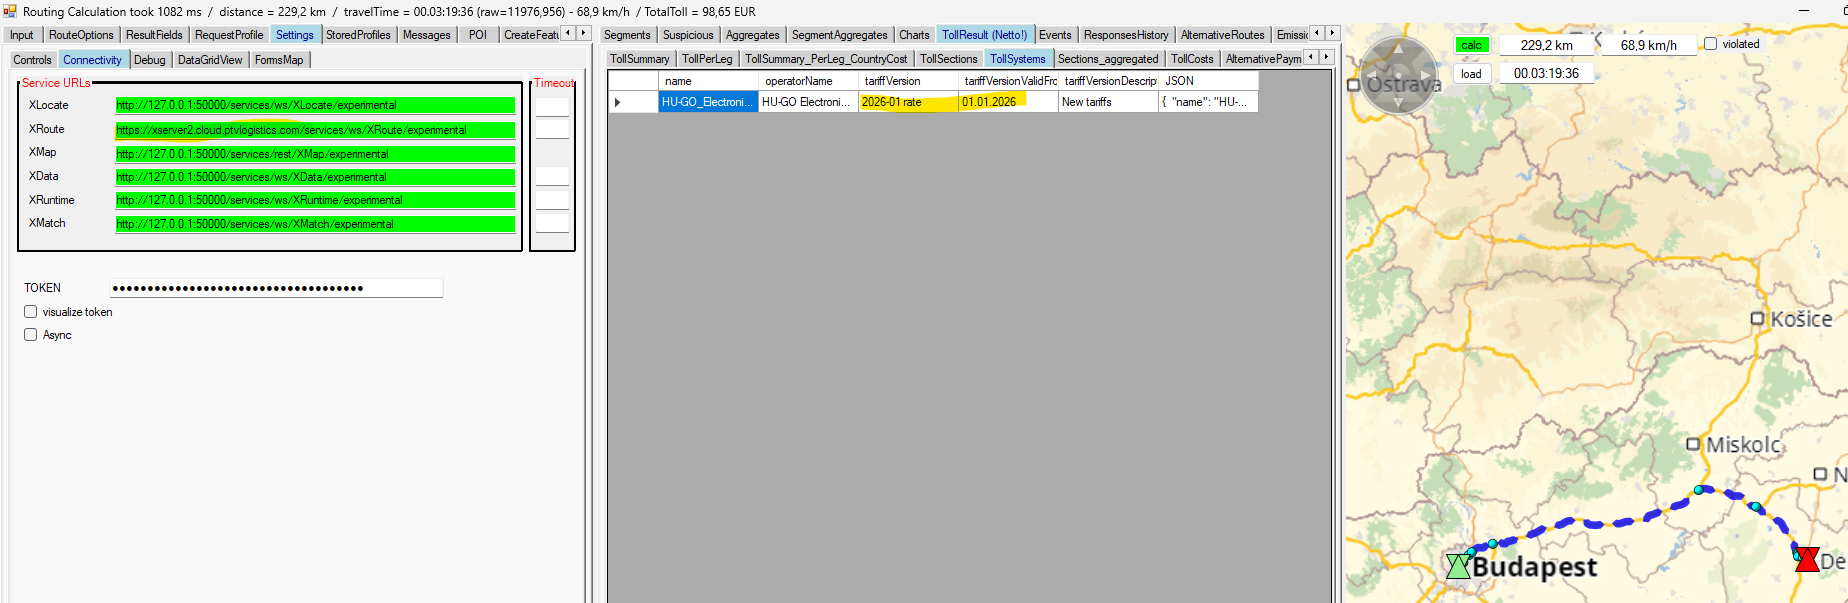This screenshot has height=603, width=1848.
Task: Click the red destination marker on the map
Action: [1806, 560]
